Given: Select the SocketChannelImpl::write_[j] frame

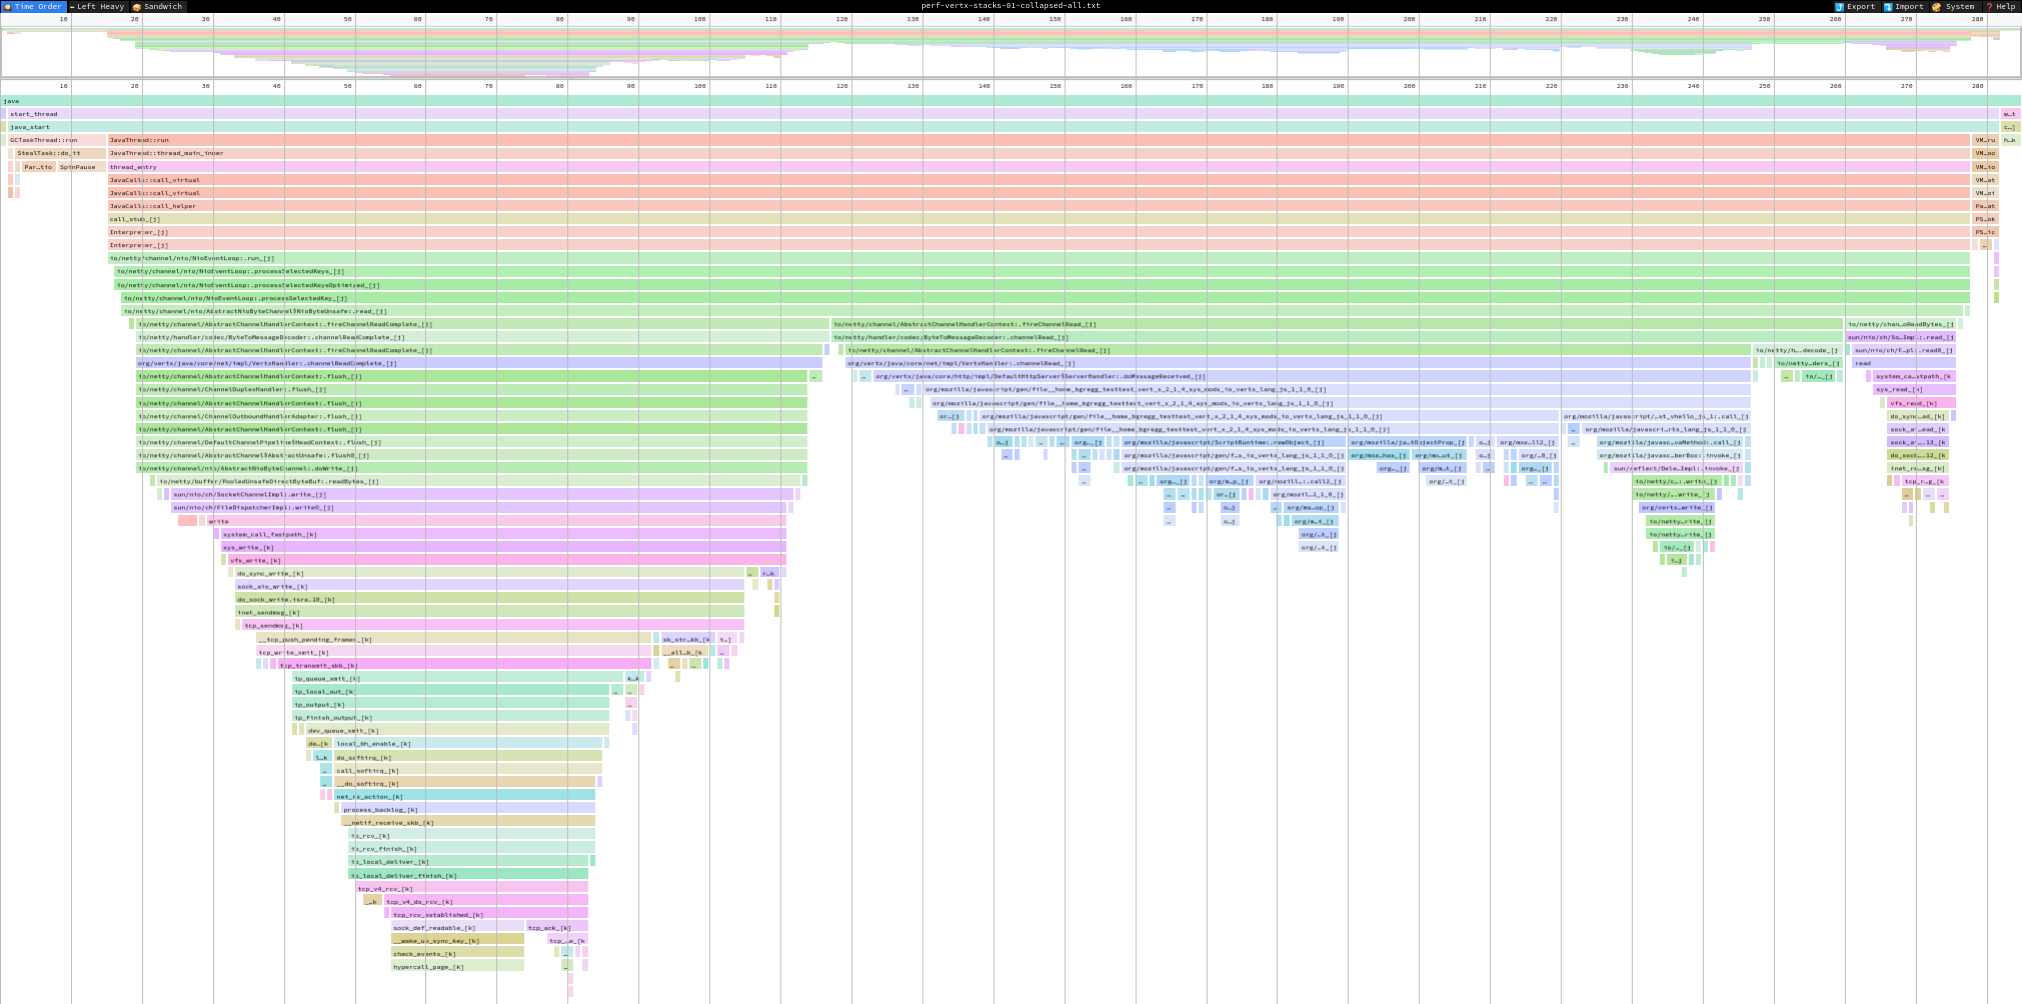Looking at the screenshot, I should [482, 494].
